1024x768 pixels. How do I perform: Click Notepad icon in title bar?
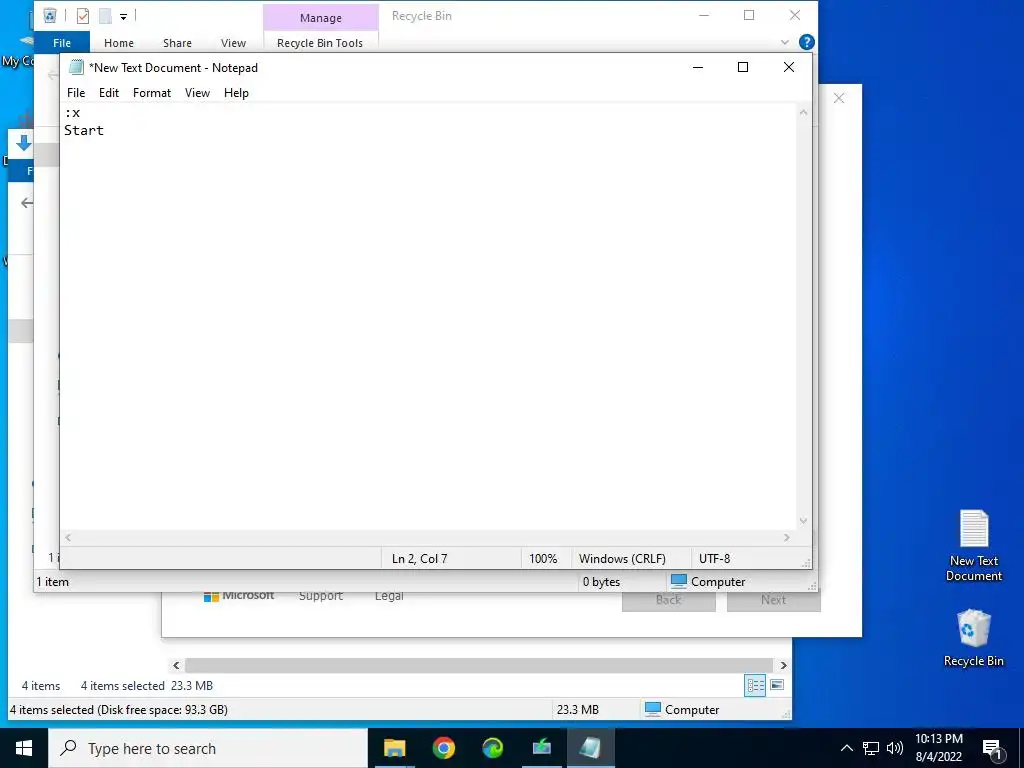point(76,67)
